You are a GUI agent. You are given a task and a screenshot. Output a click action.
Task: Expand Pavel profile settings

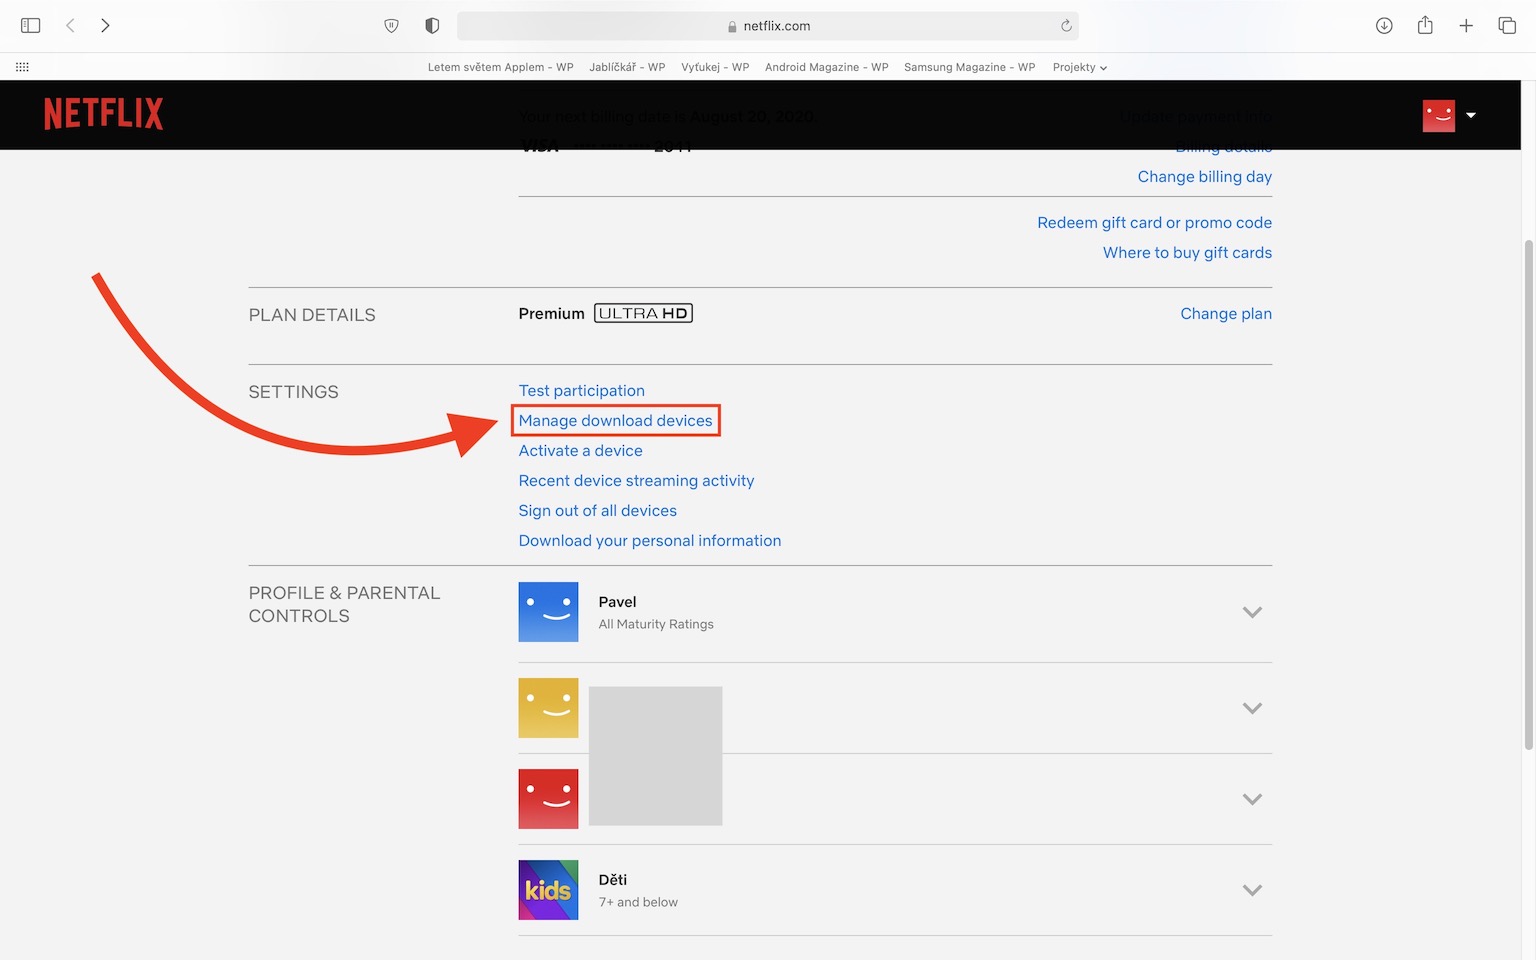click(1251, 612)
